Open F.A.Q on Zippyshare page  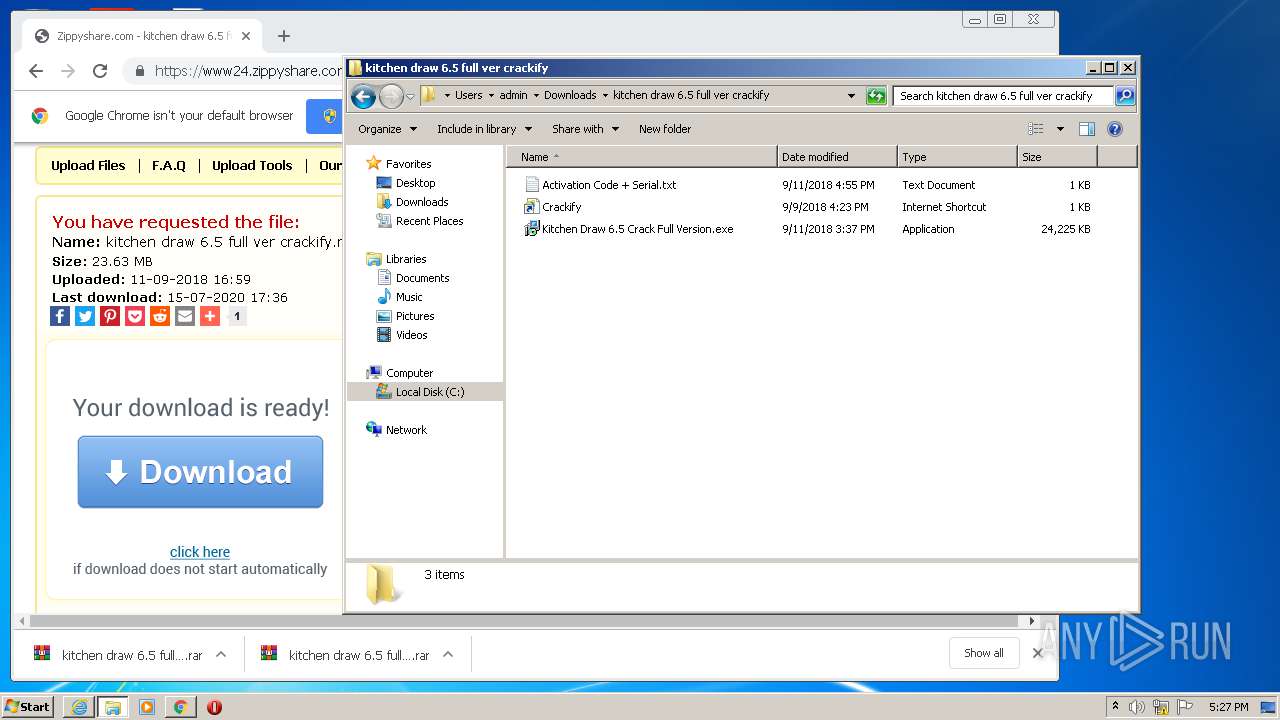(x=169, y=166)
